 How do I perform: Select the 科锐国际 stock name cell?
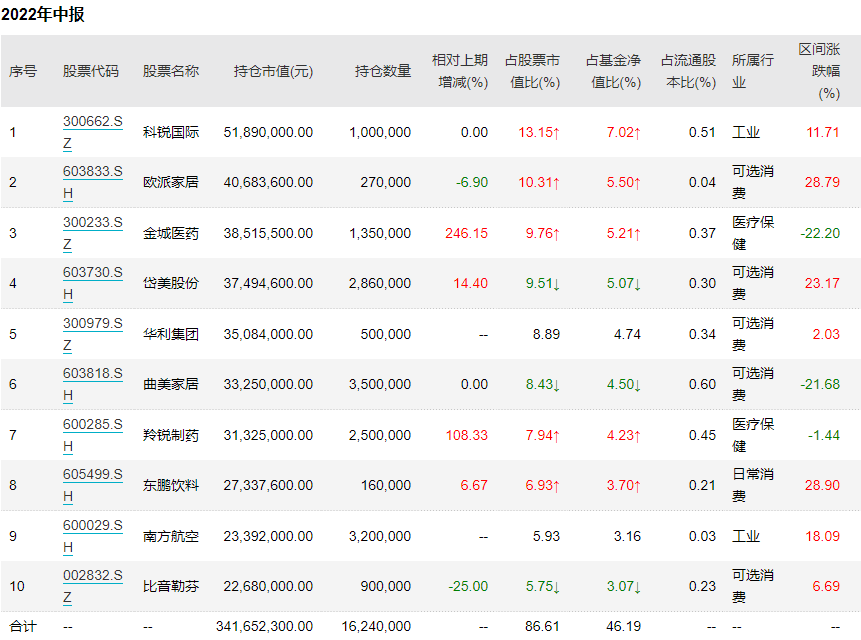pos(171,132)
